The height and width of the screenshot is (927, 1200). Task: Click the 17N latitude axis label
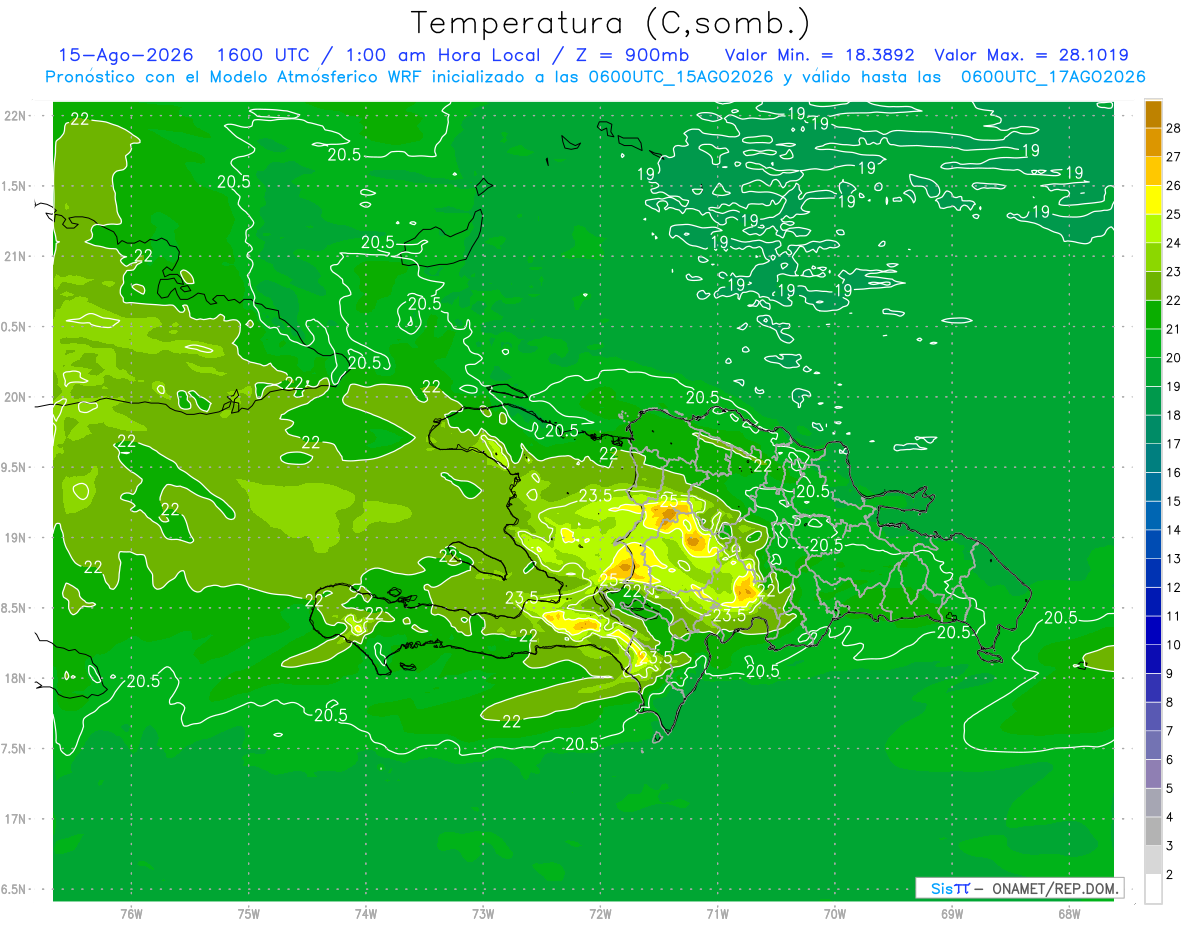[x=15, y=819]
